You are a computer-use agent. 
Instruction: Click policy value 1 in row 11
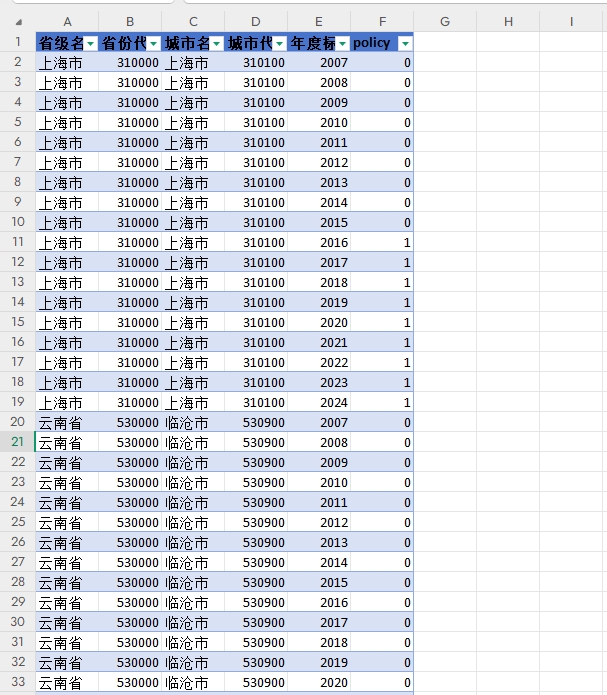(382, 242)
